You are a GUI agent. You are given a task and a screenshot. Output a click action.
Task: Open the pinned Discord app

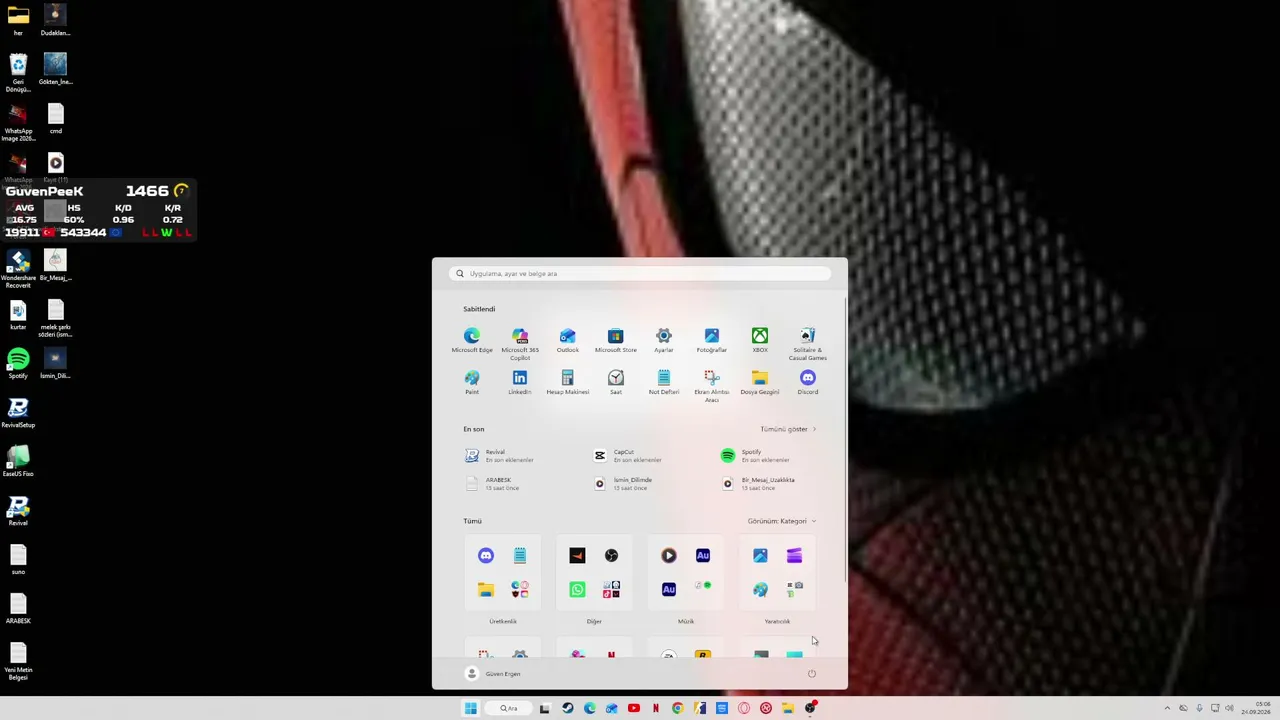[x=808, y=382]
